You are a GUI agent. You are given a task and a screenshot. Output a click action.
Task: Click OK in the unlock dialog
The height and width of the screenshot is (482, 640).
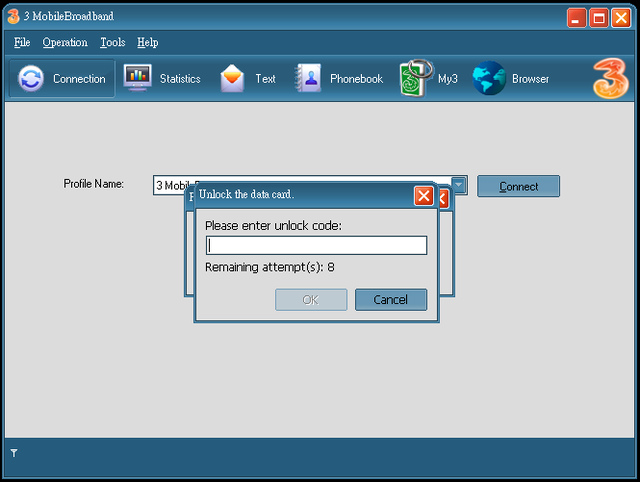311,300
